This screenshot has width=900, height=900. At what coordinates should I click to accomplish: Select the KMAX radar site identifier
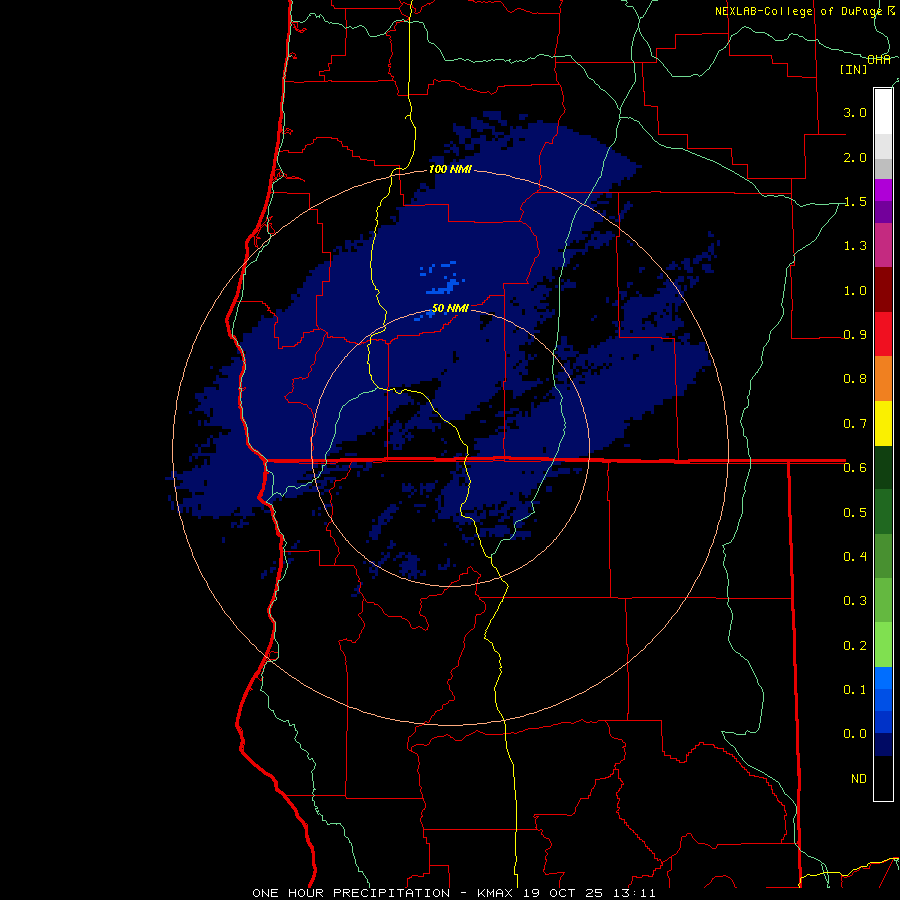(495, 893)
